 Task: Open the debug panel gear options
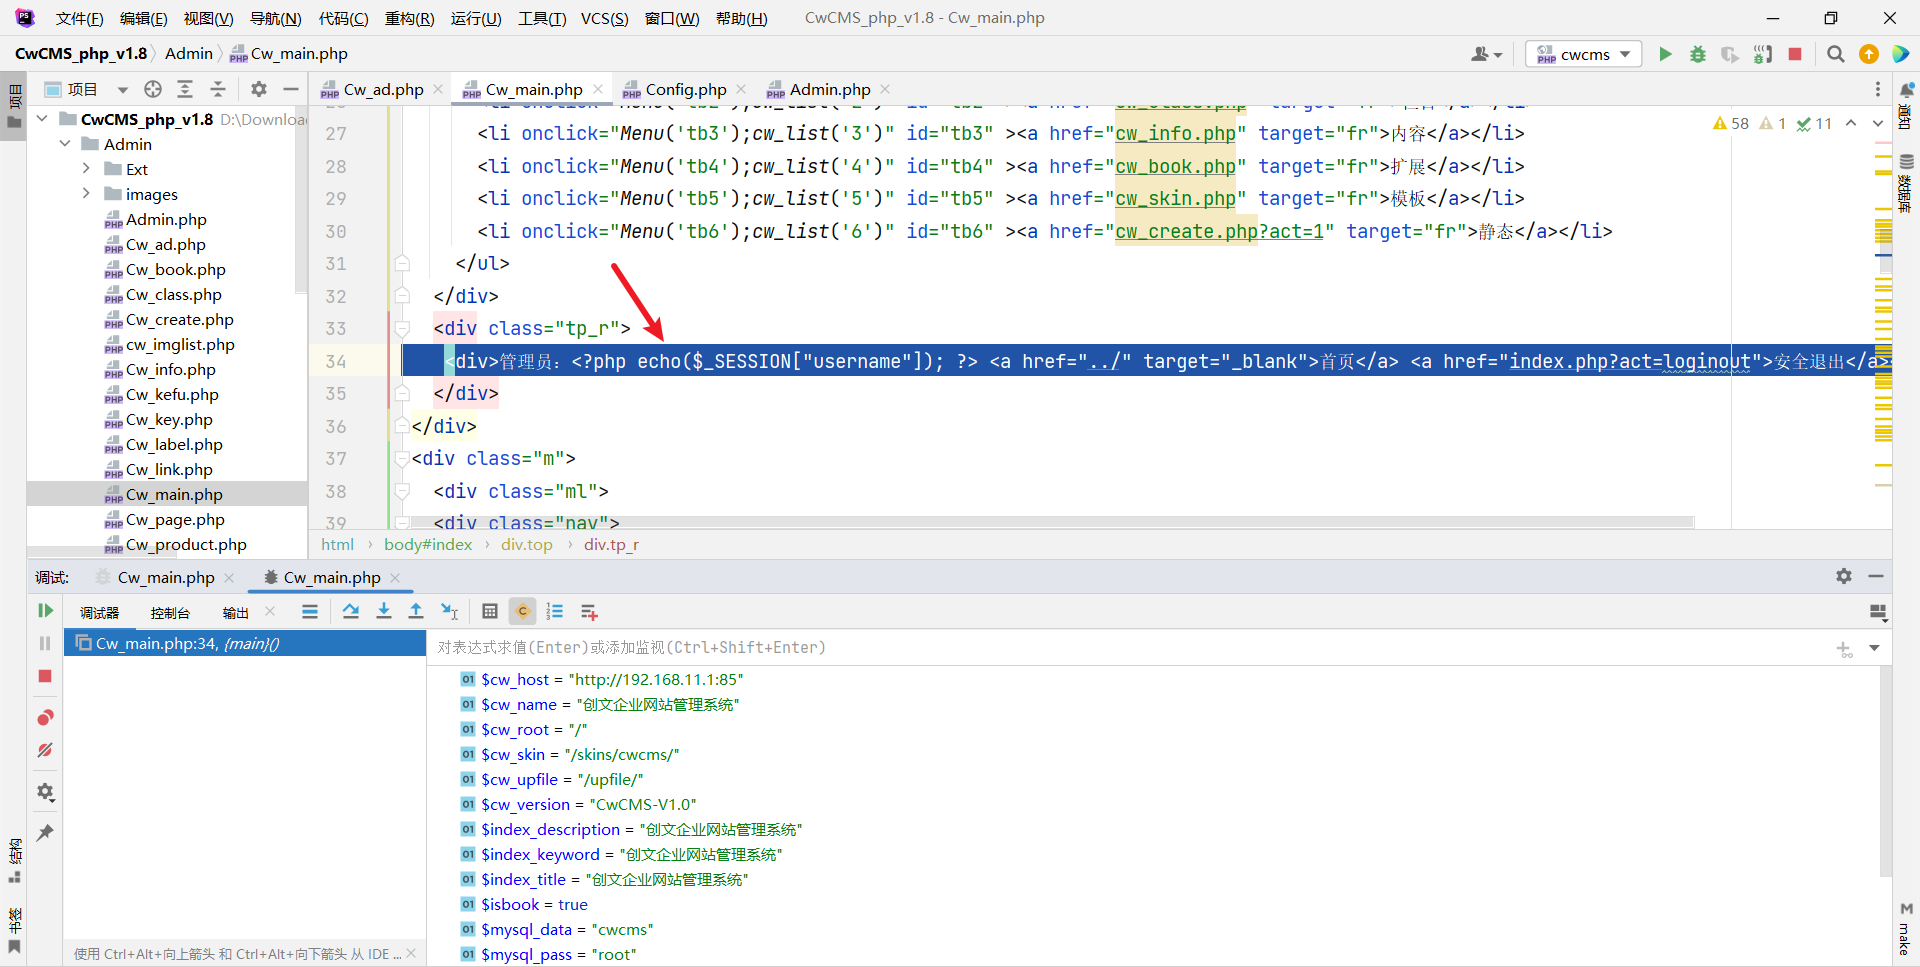(1844, 576)
